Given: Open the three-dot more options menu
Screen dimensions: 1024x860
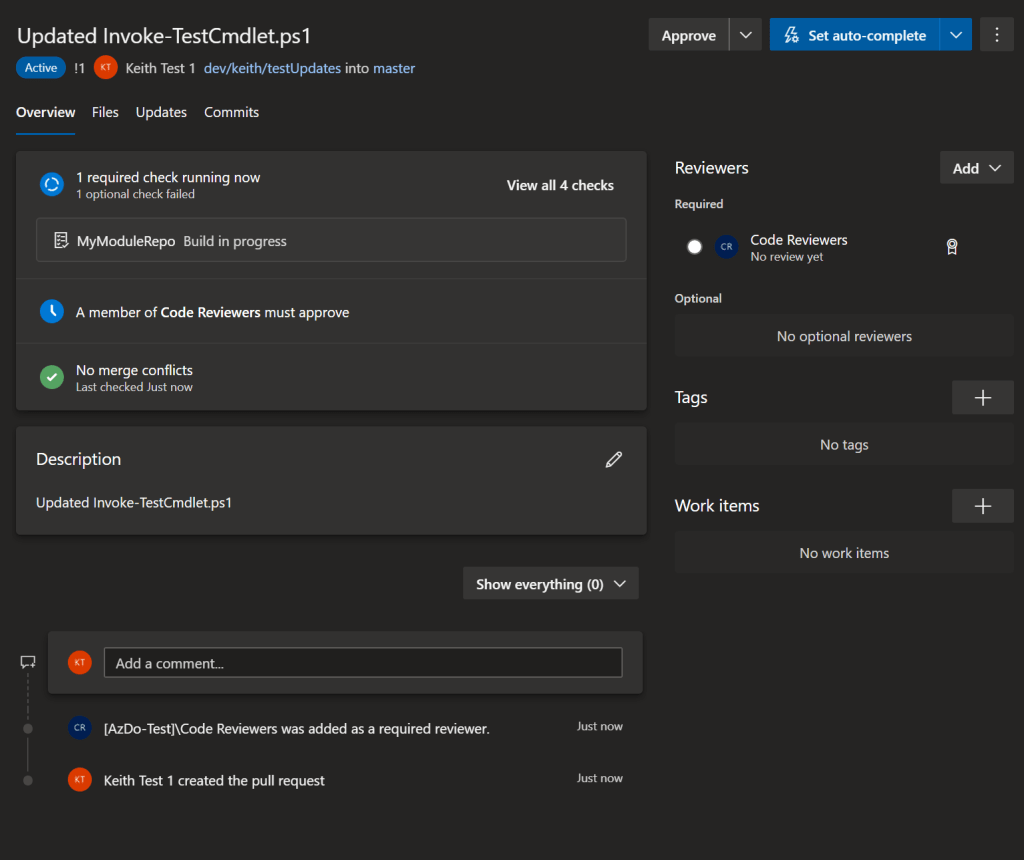Looking at the screenshot, I should click(x=996, y=35).
